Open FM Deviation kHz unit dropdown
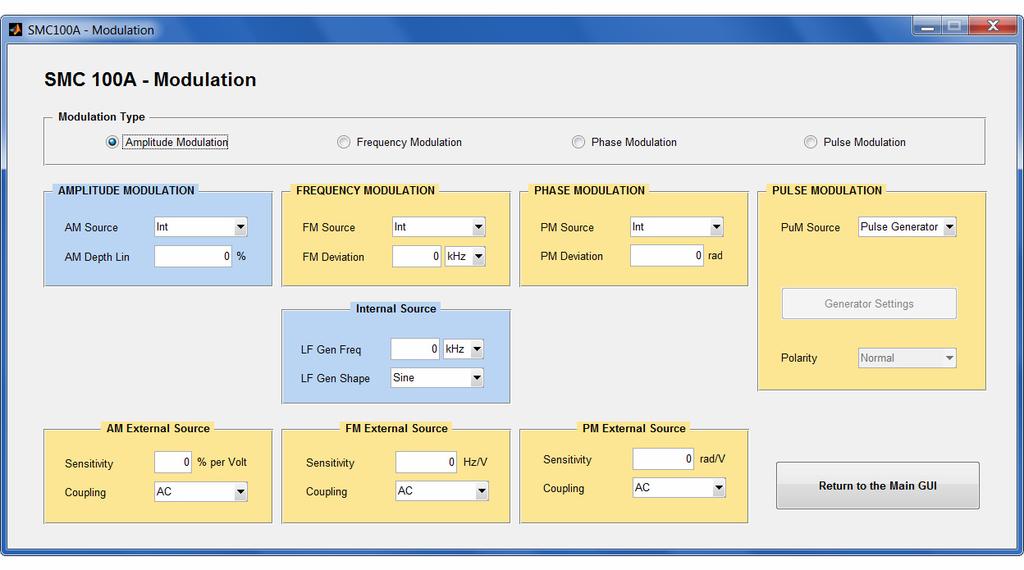 [x=465, y=257]
